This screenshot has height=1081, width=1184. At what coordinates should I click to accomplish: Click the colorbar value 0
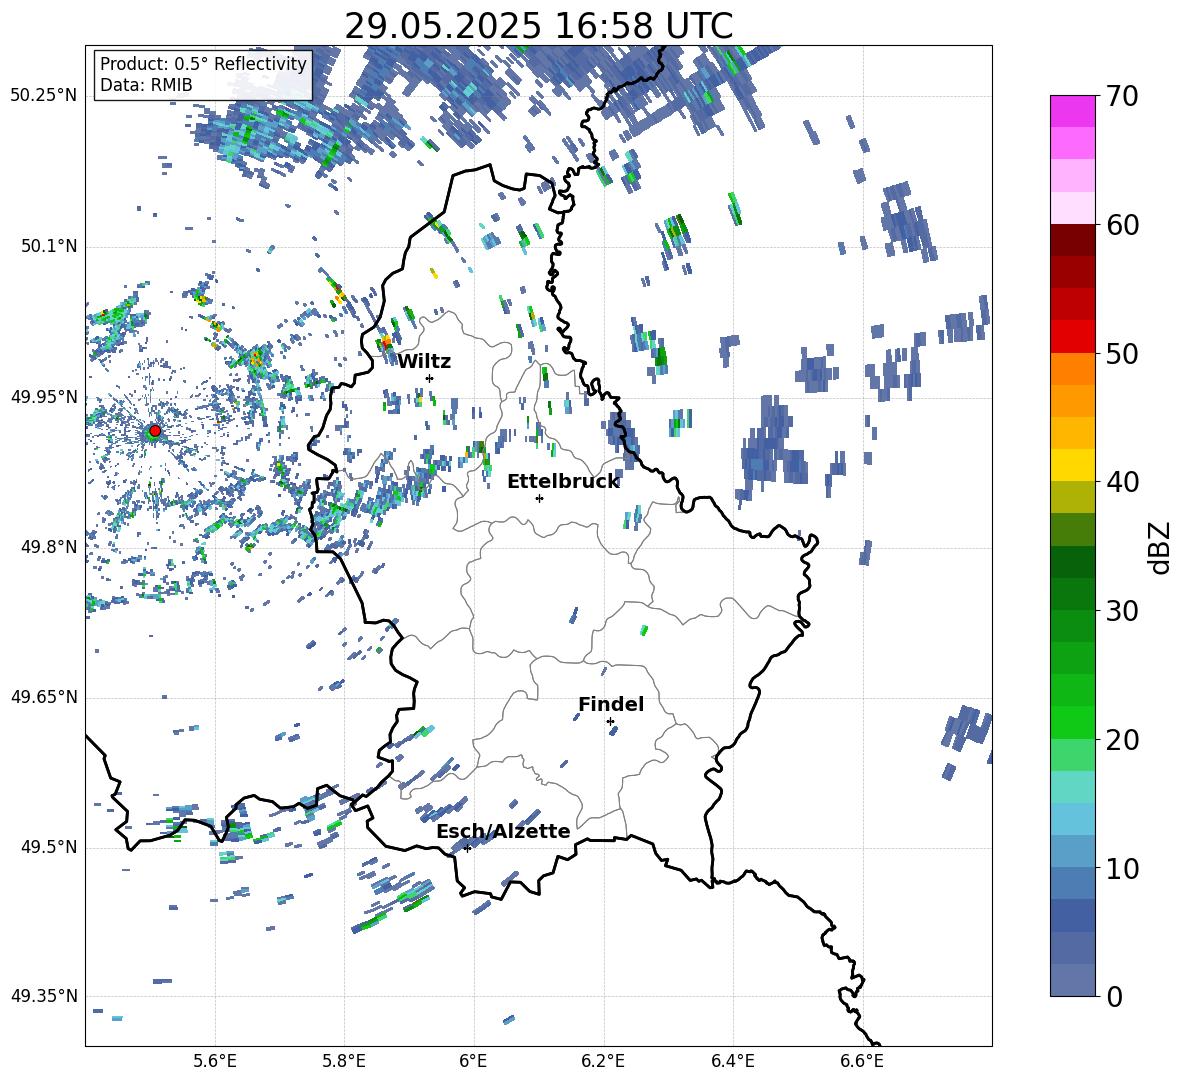pyautogui.click(x=1114, y=997)
